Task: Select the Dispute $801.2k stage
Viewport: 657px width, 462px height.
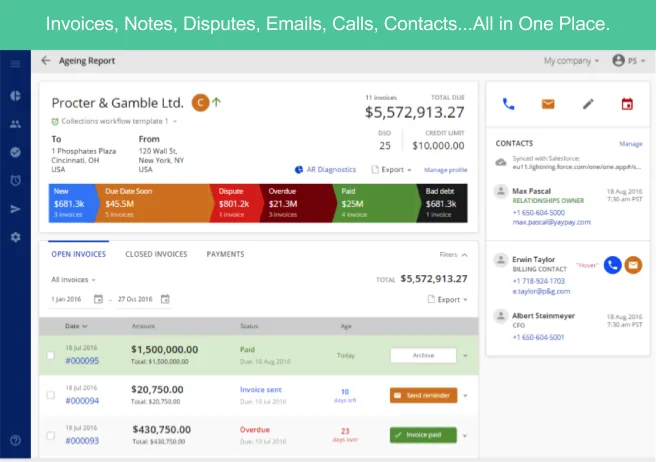Action: [x=235, y=203]
